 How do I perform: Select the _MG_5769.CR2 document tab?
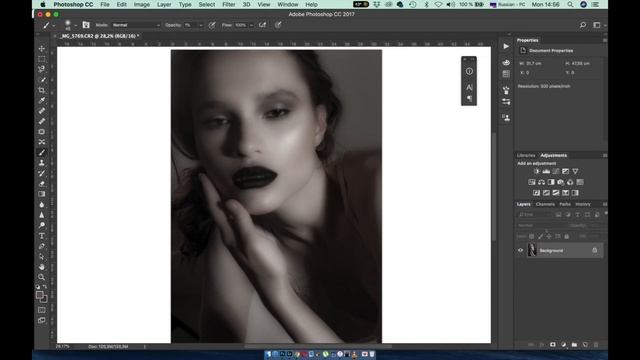[x=100, y=36]
